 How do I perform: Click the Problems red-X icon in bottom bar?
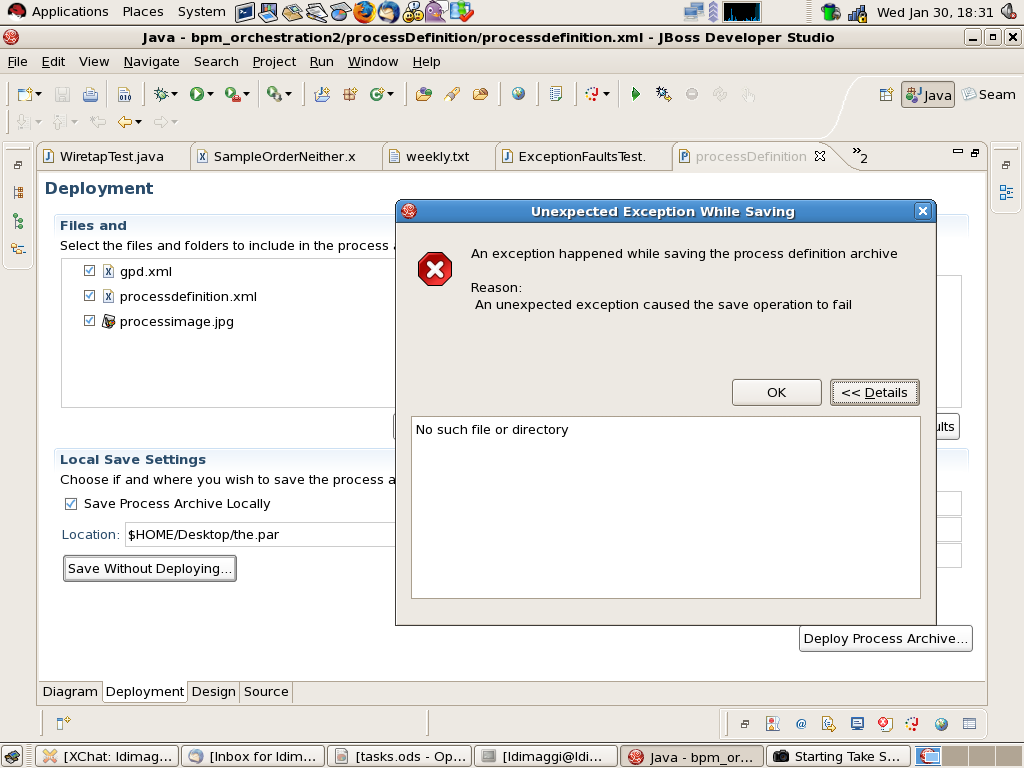[885, 724]
